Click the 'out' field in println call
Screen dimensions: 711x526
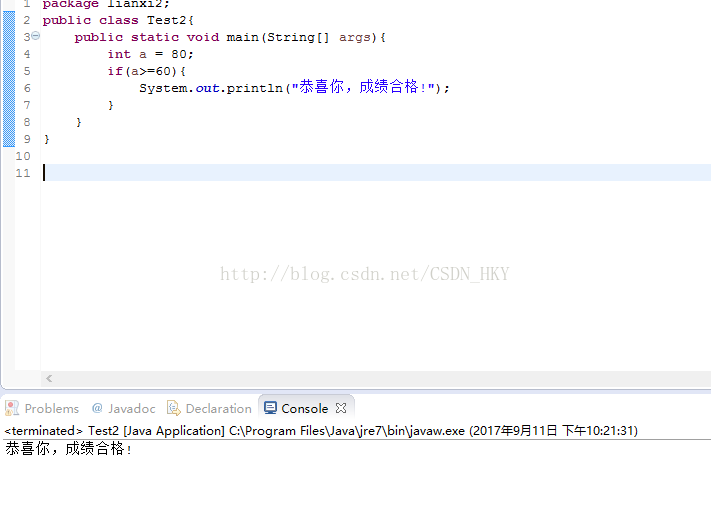point(207,88)
